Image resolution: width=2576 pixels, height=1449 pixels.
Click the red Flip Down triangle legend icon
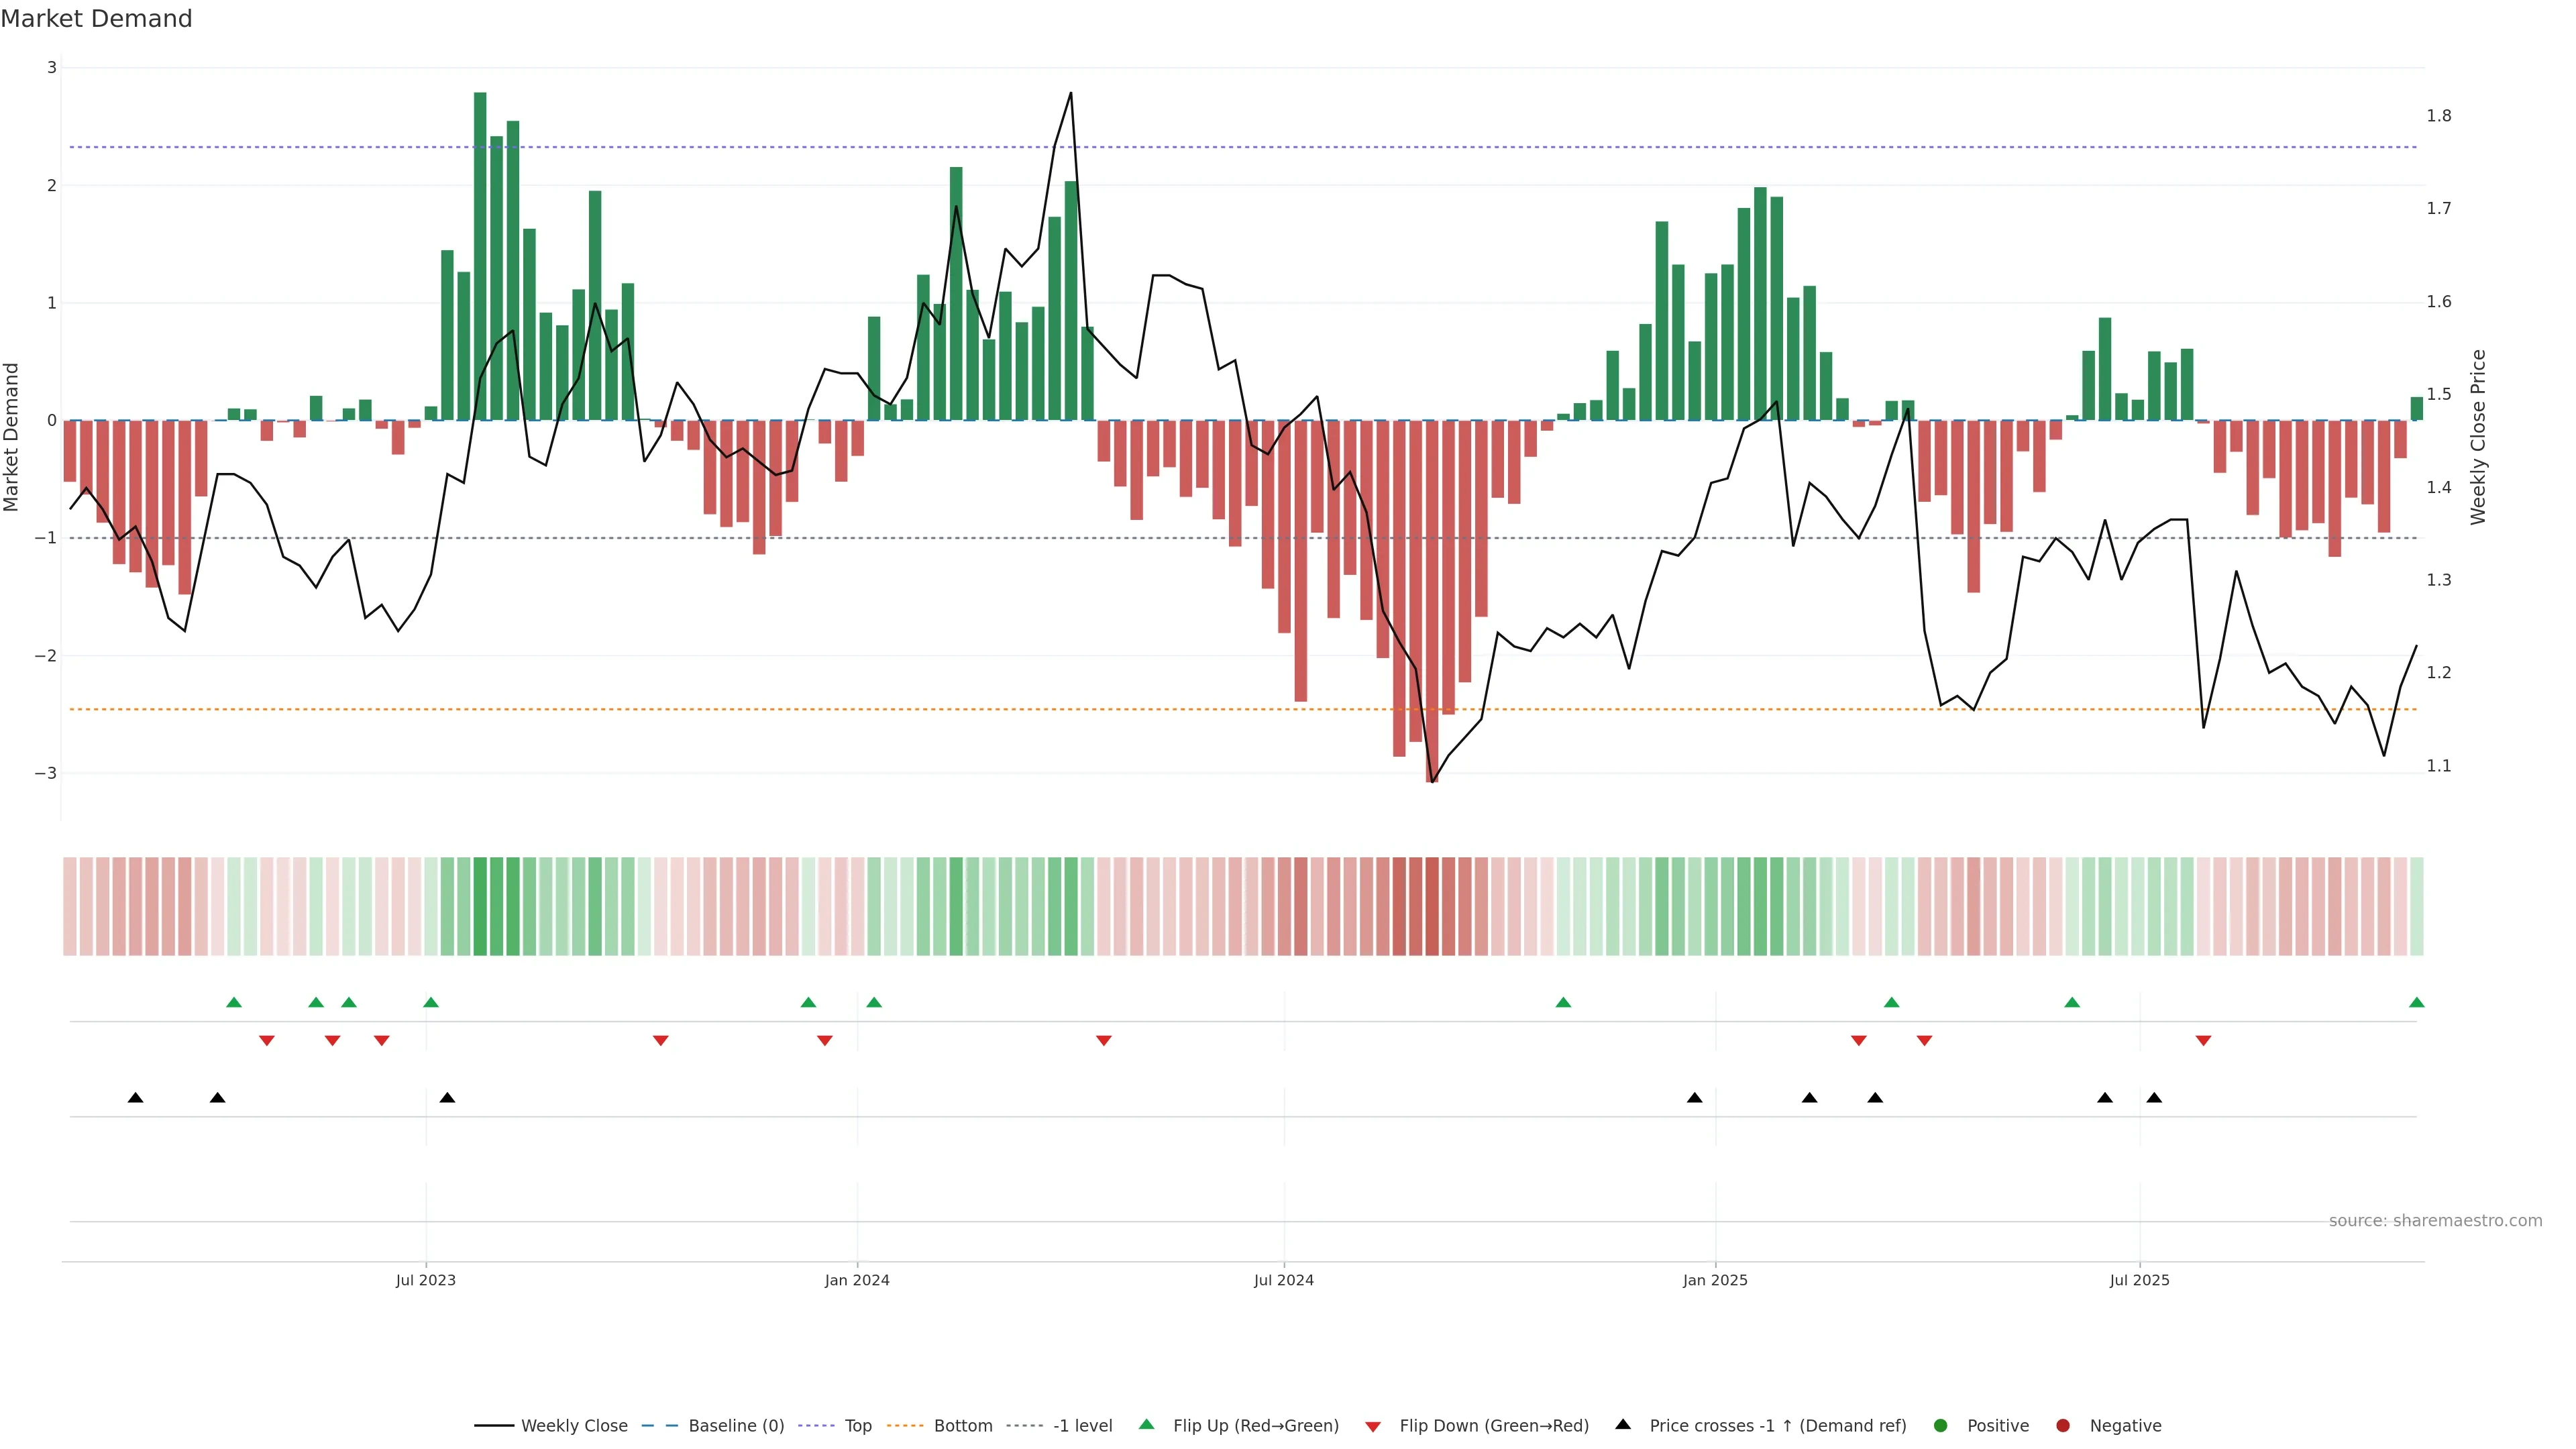click(1373, 1426)
